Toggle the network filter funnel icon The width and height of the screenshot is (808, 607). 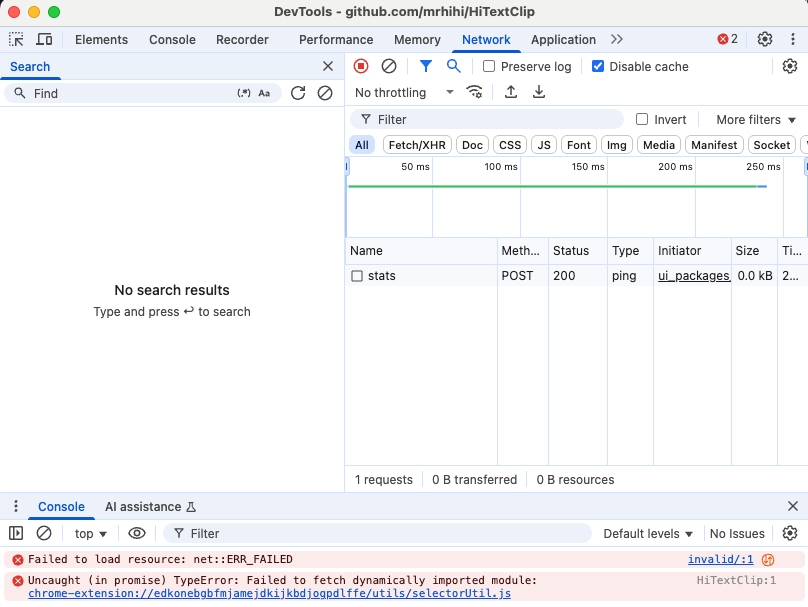click(426, 66)
